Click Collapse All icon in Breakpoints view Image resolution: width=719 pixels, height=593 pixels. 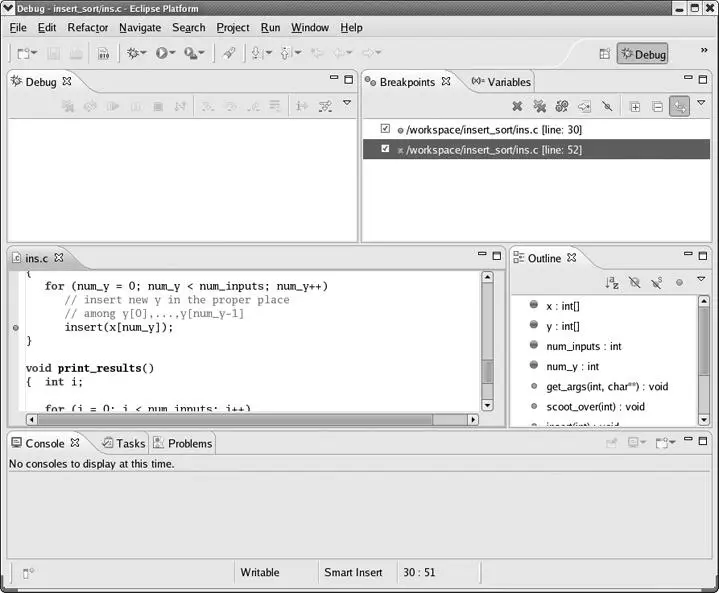[x=656, y=106]
